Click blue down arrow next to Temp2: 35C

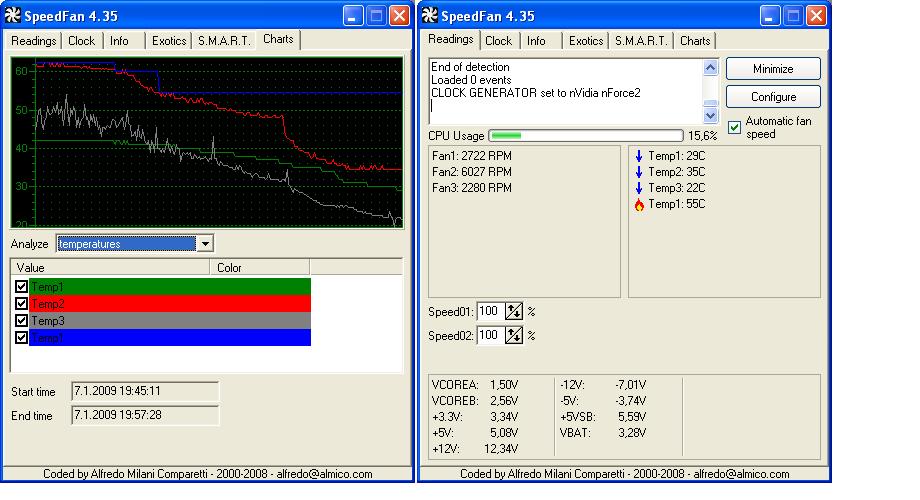639,172
